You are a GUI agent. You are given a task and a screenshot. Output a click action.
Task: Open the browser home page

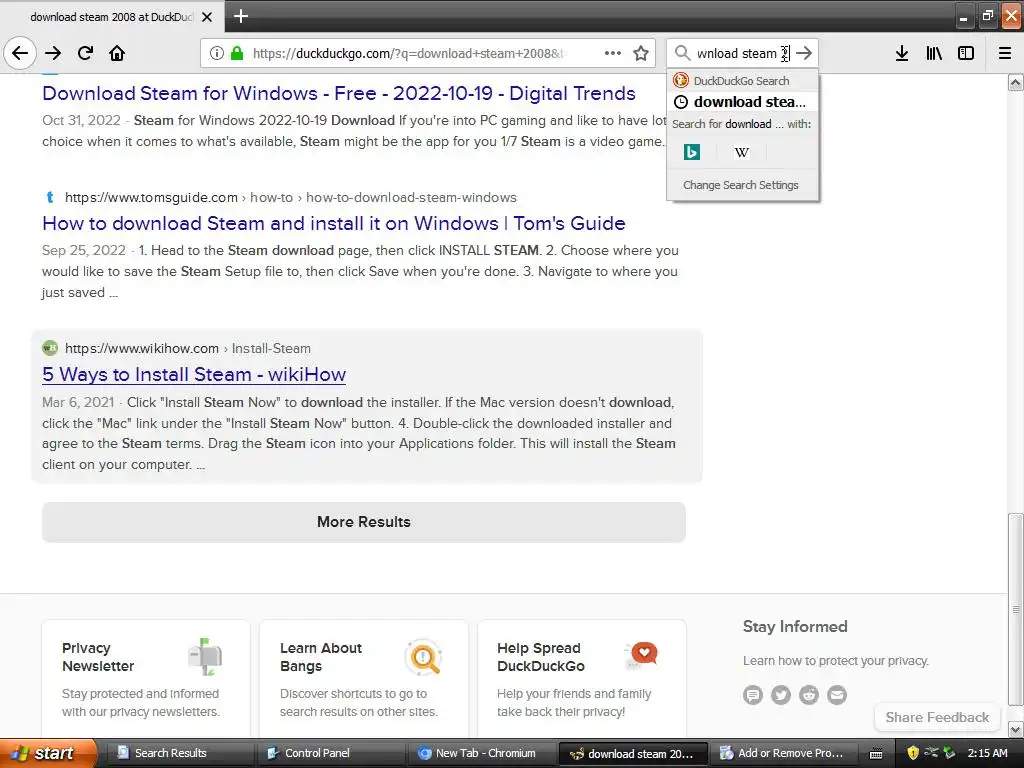tap(117, 53)
